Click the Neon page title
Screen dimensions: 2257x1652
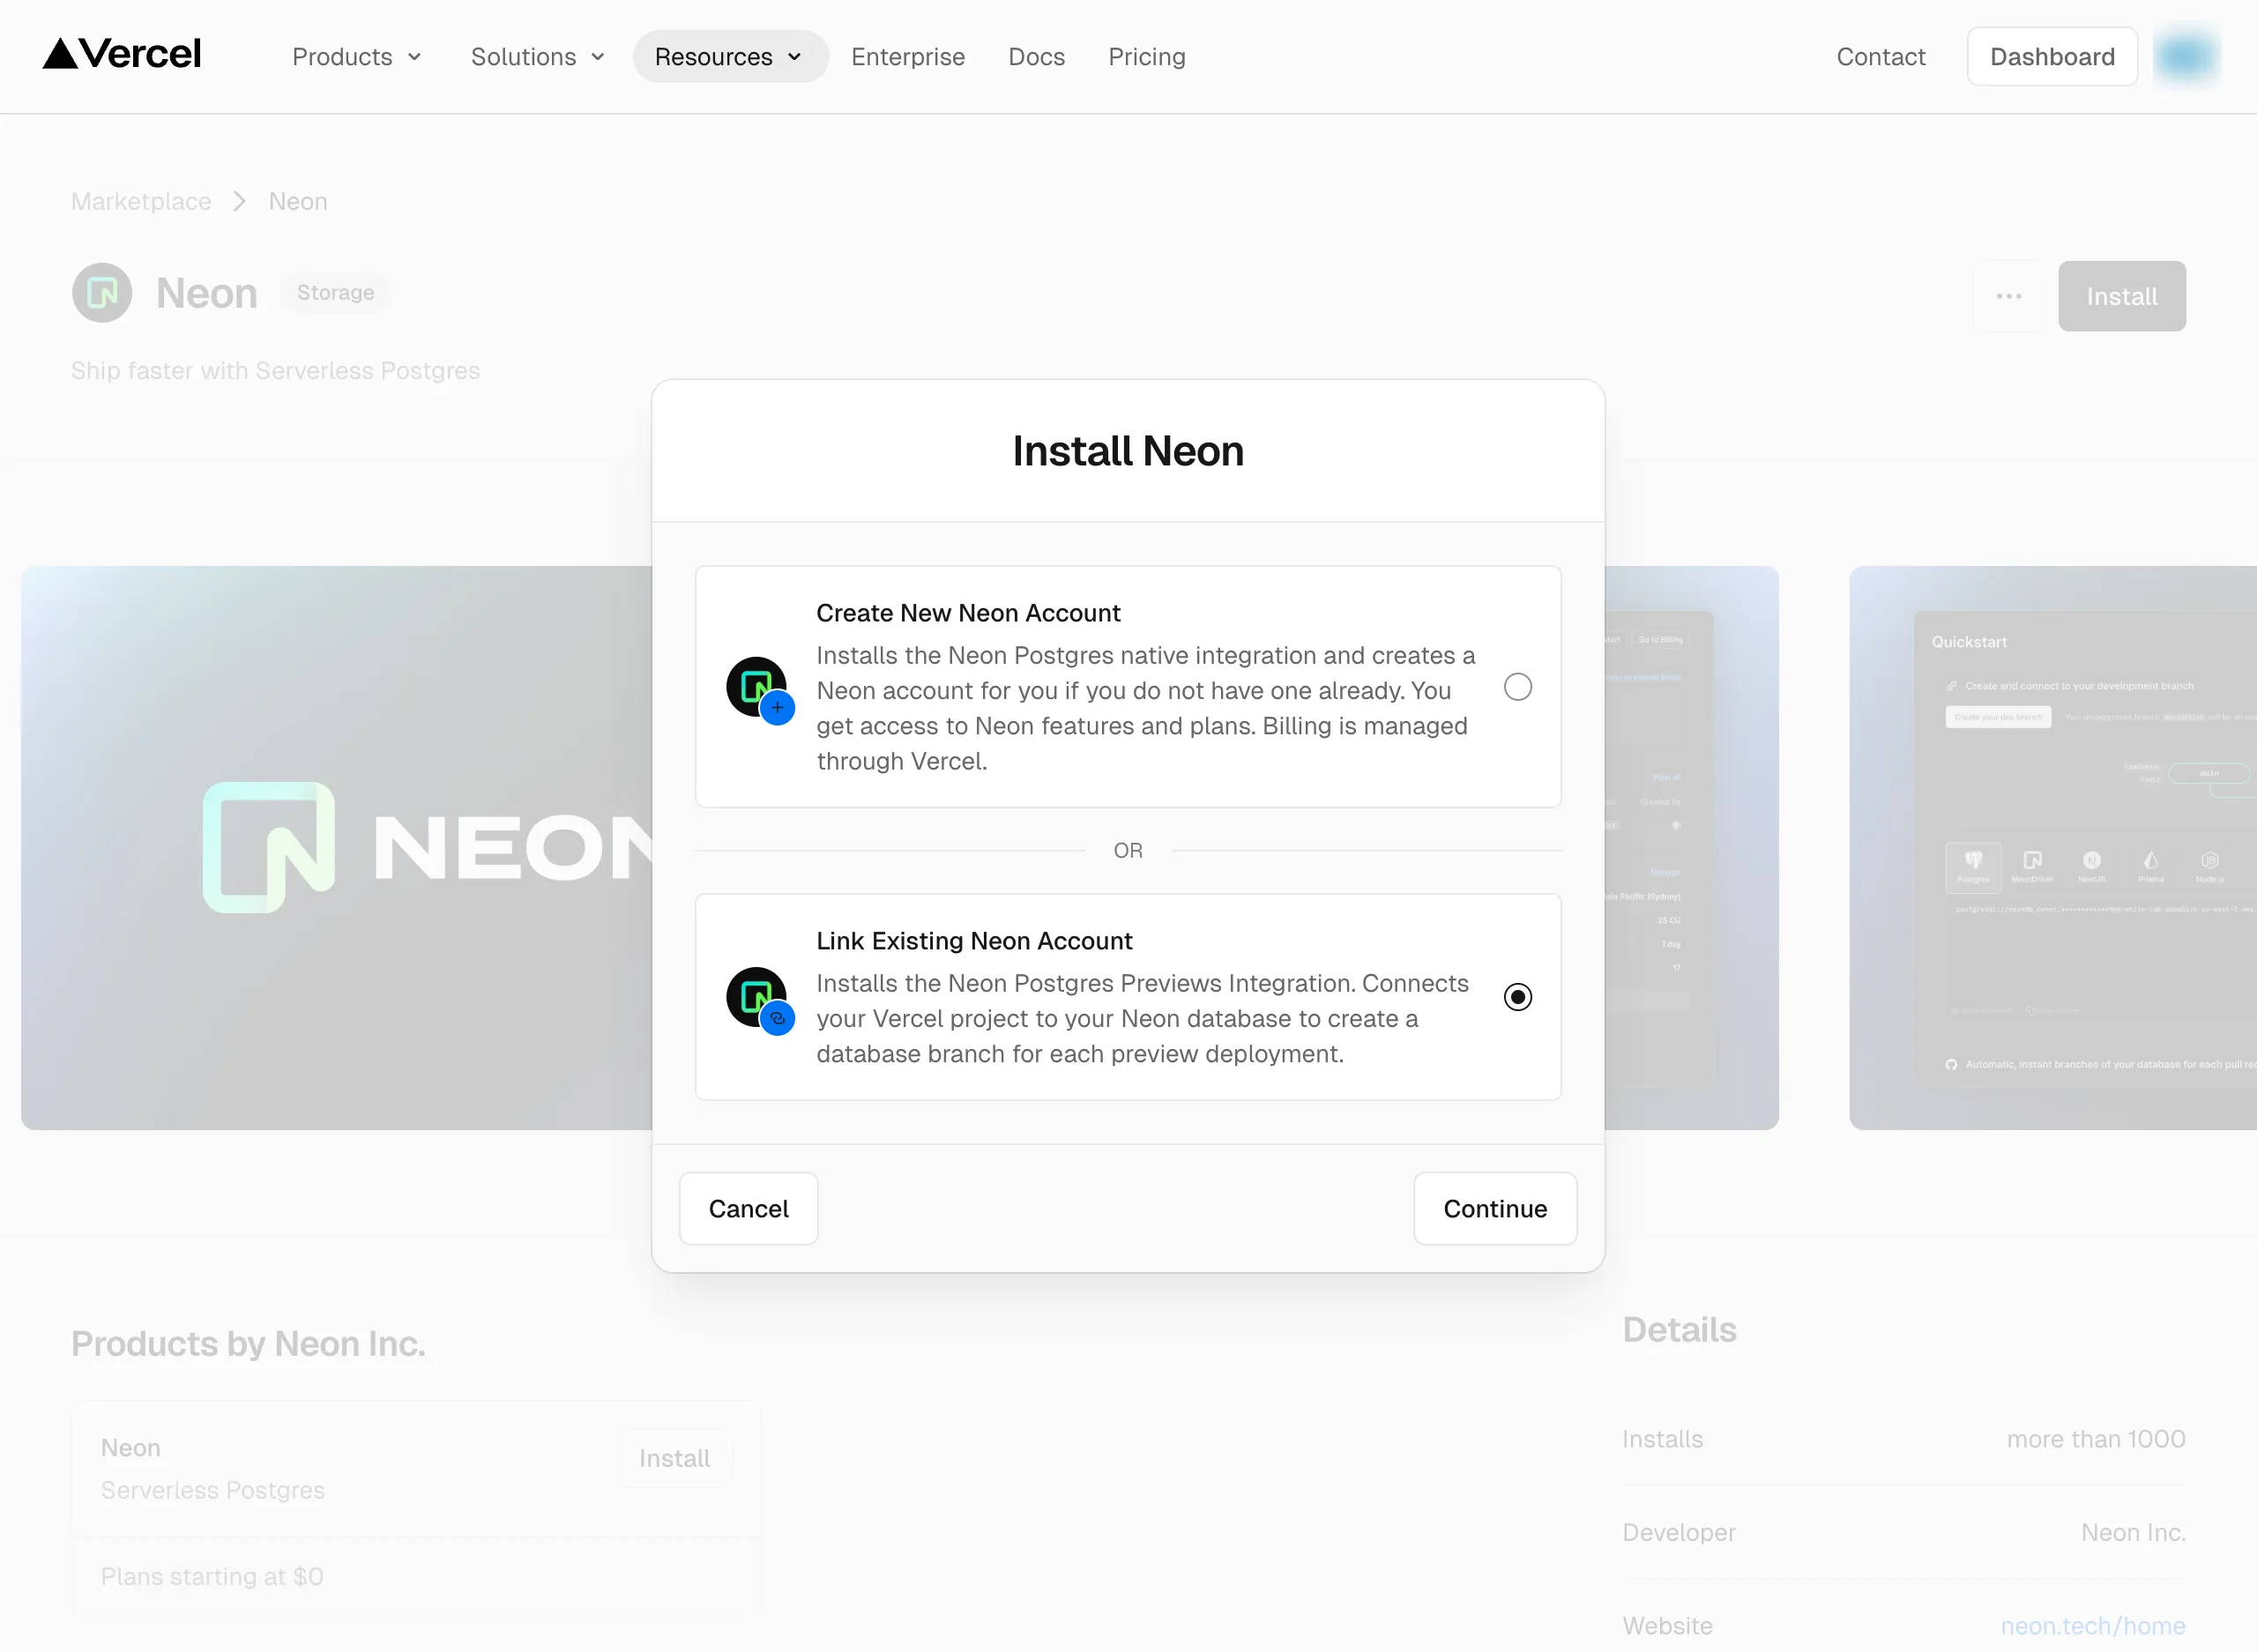207,293
